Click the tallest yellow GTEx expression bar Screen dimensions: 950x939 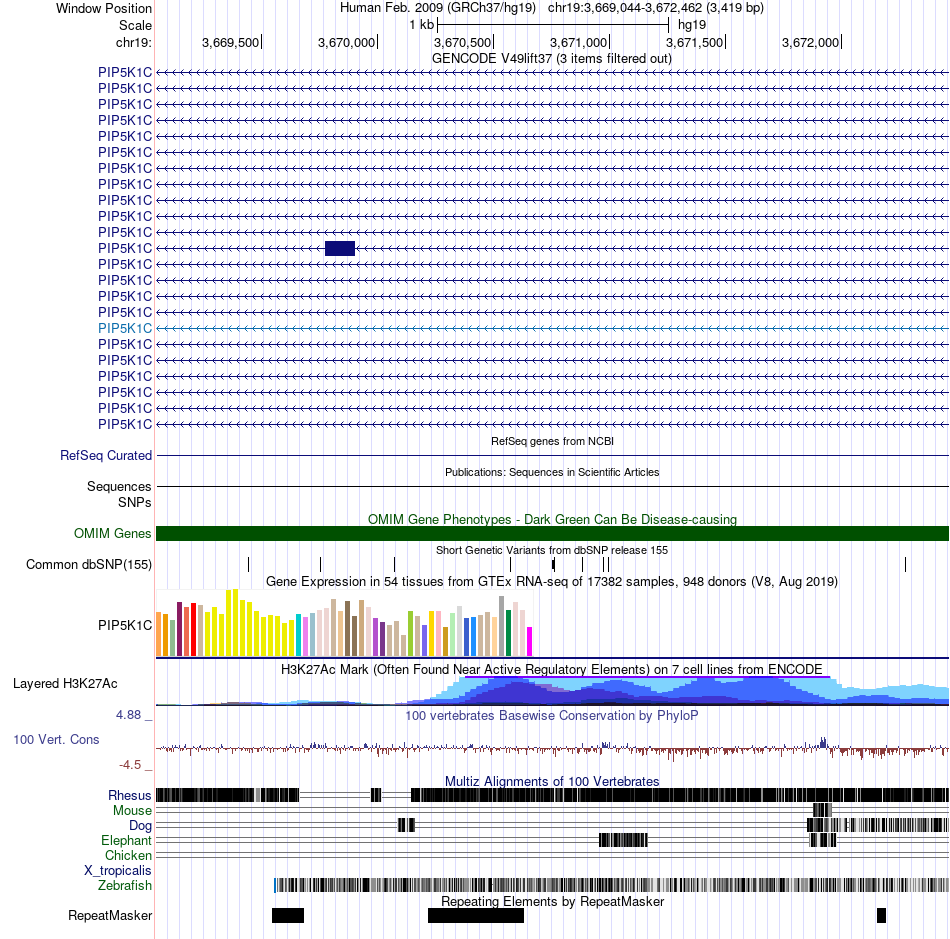[x=235, y=623]
